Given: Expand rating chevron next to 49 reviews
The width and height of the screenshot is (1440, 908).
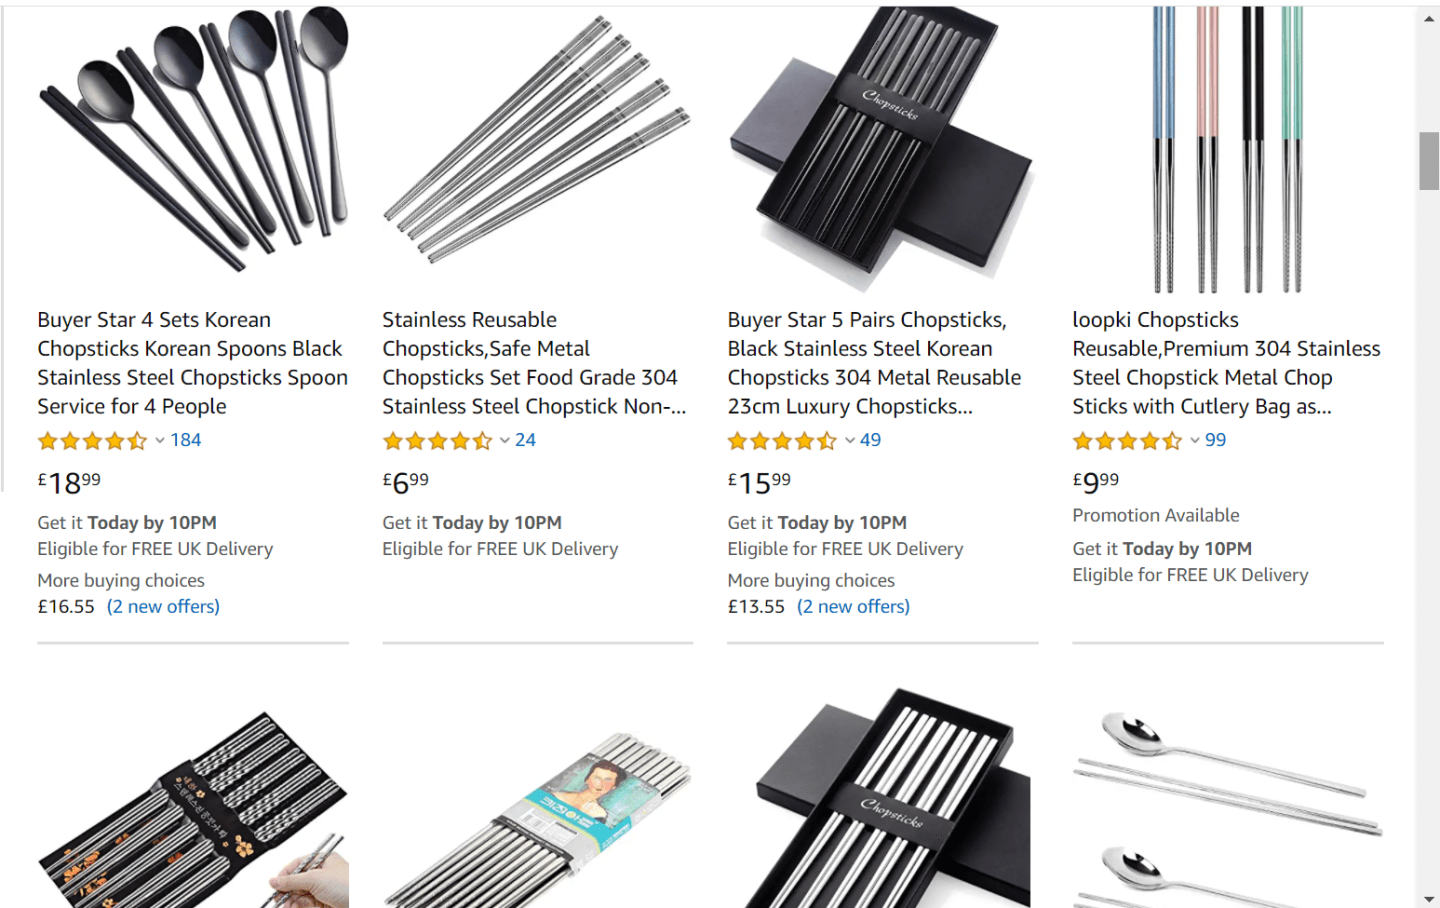Looking at the screenshot, I should tap(850, 441).
